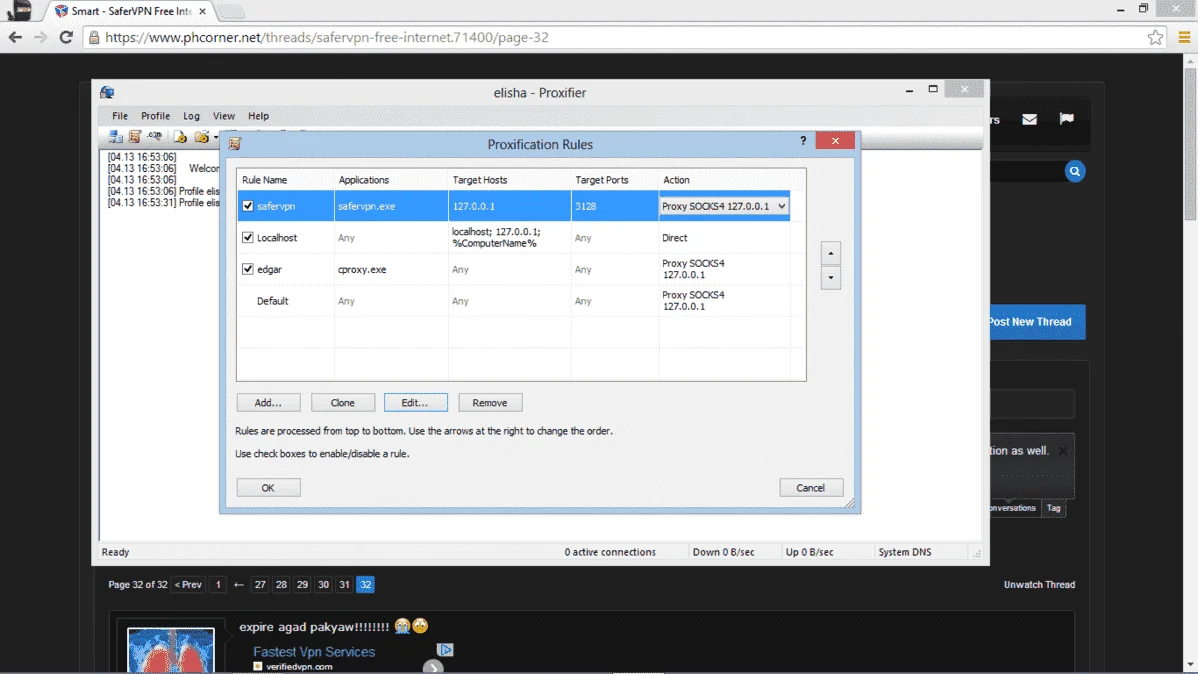Open the Chrome hamburger menu
1198x674 pixels.
[1184, 37]
